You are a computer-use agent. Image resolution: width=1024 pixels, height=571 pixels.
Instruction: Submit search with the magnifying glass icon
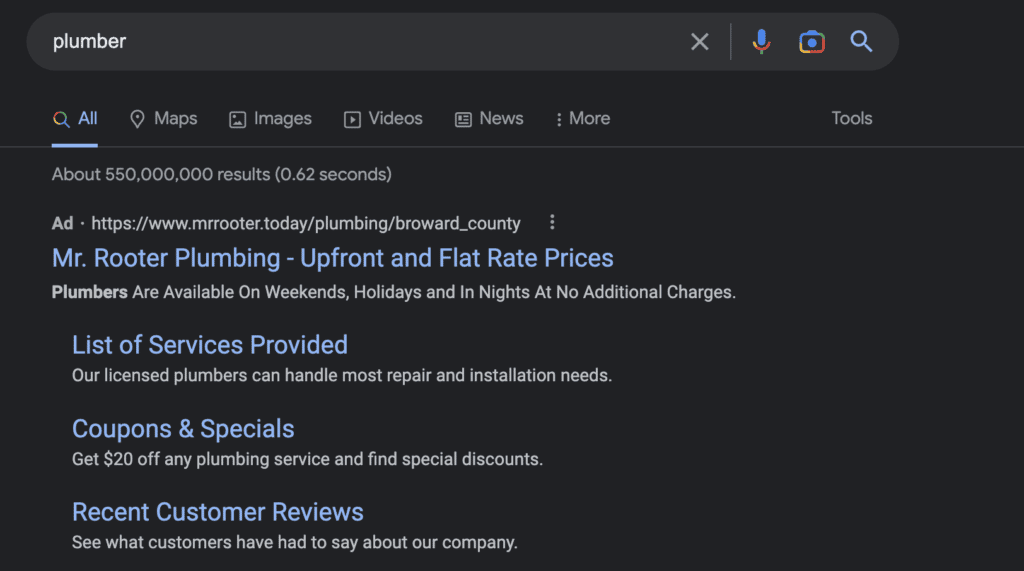[x=861, y=41]
